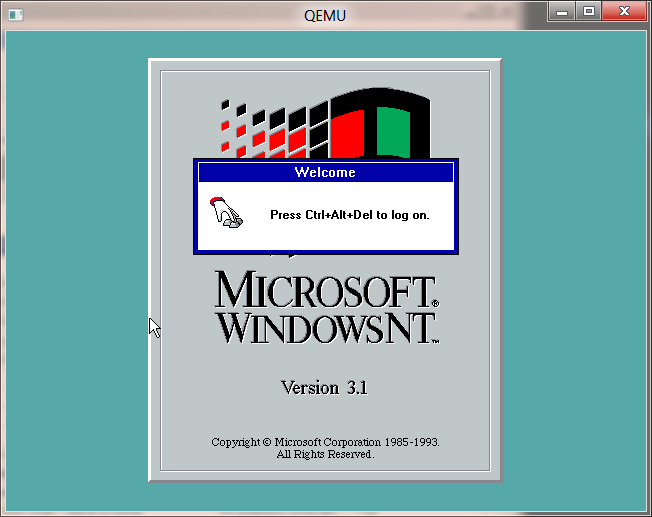Close the QEMU window
This screenshot has width=652, height=517.
tap(624, 11)
